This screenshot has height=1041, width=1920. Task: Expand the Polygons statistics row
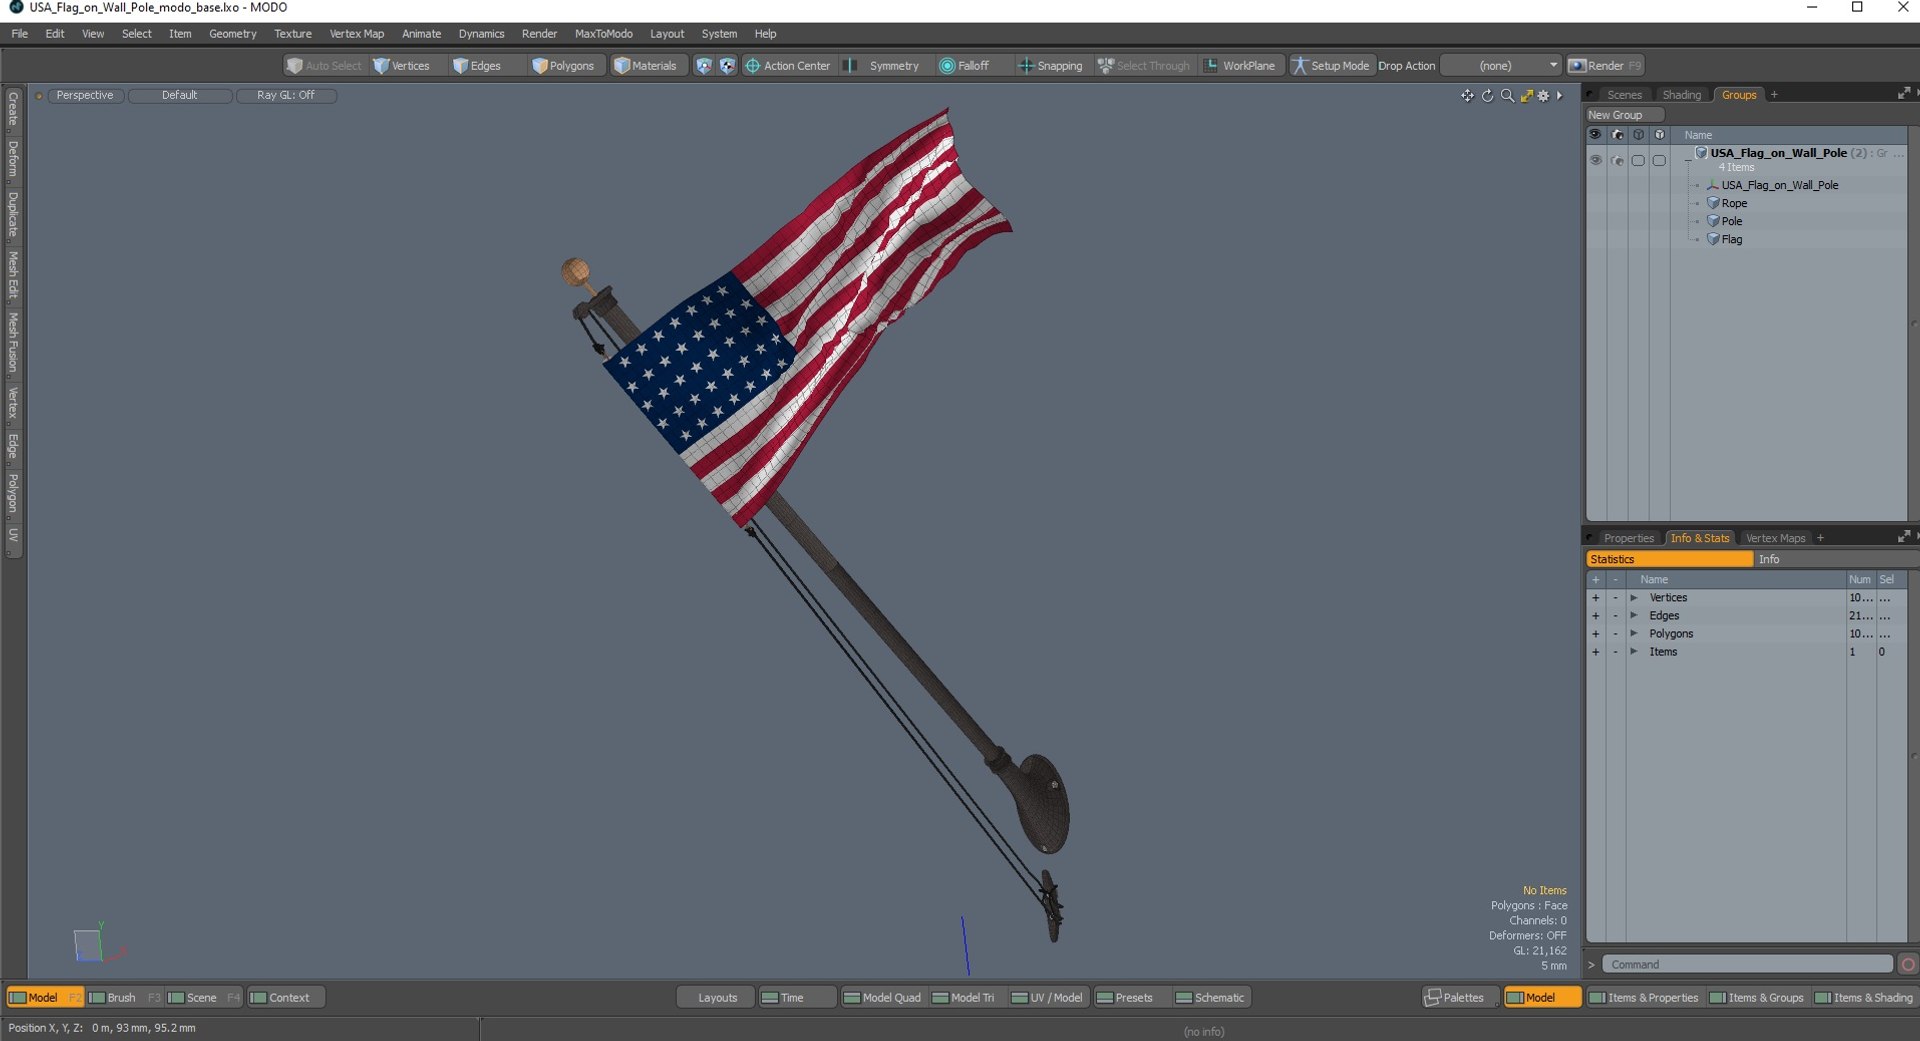pyautogui.click(x=1634, y=634)
